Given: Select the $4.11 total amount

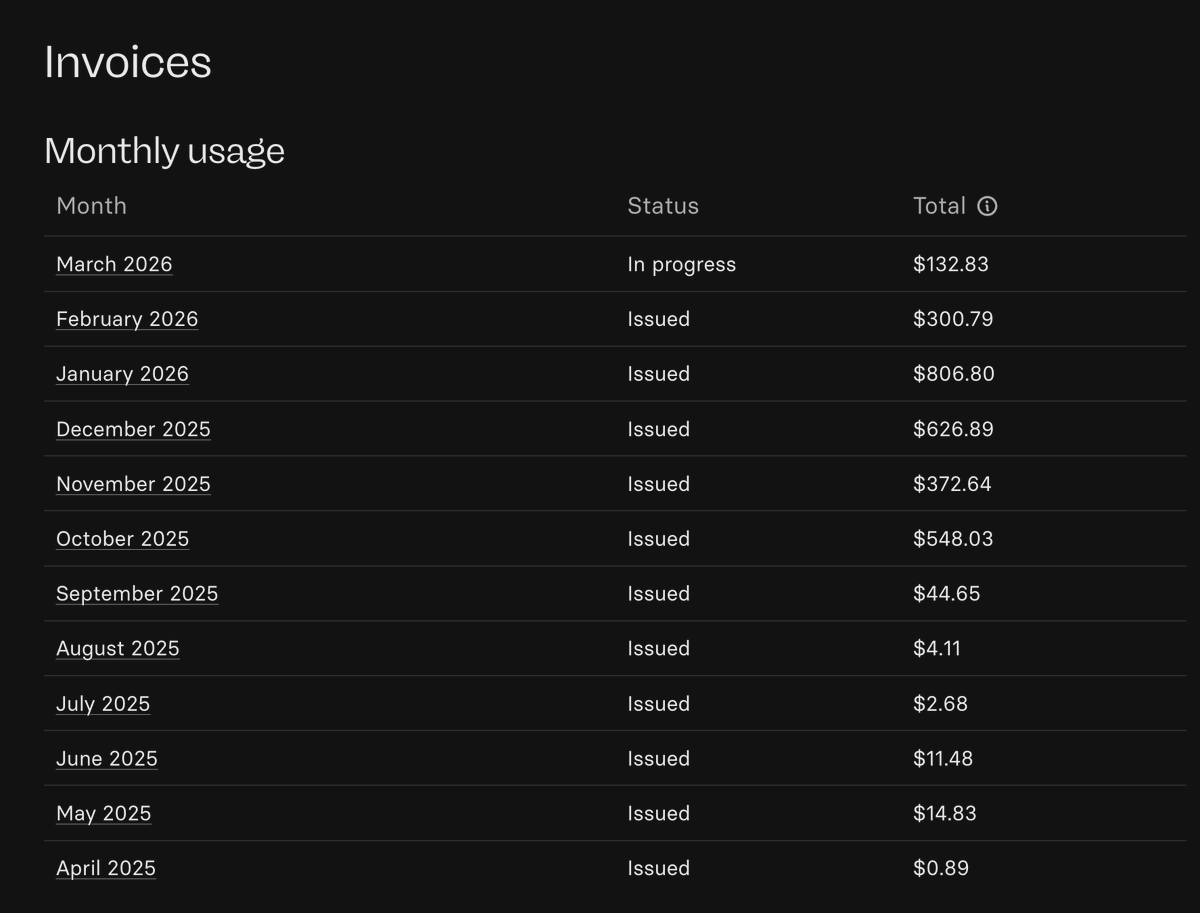Looking at the screenshot, I should [x=937, y=649].
